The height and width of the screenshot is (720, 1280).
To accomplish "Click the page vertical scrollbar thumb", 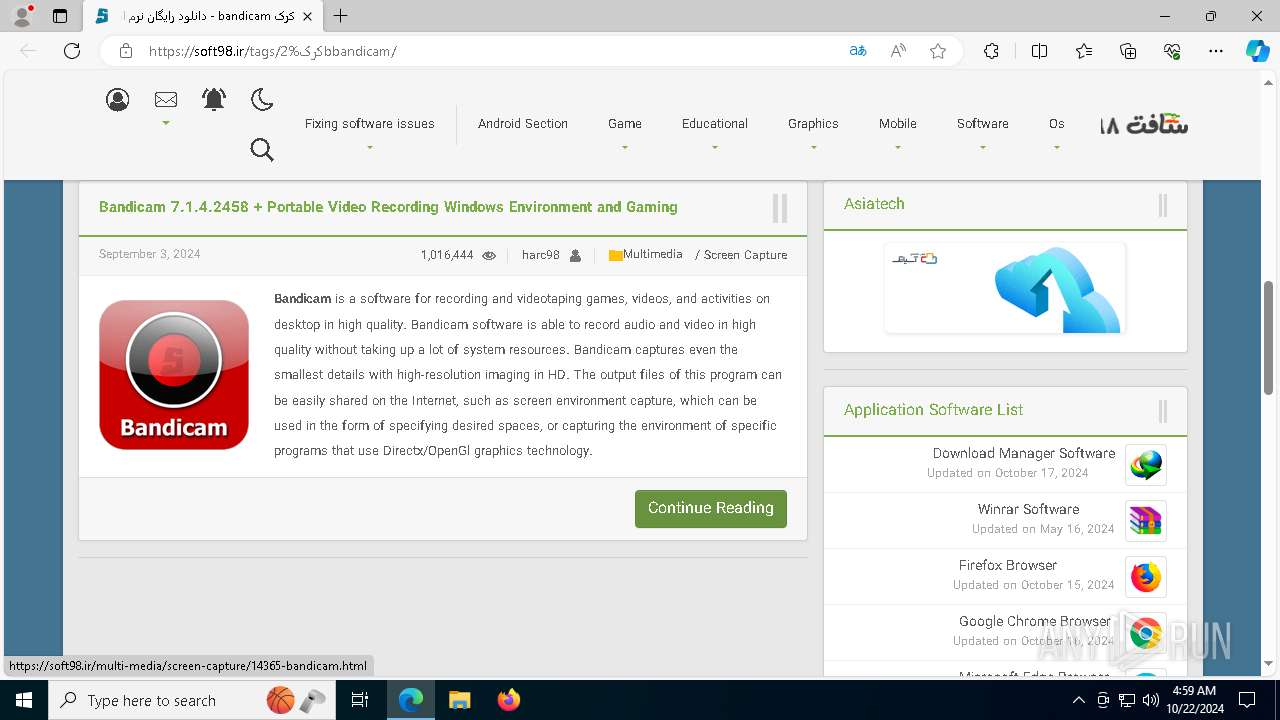I will click(1269, 338).
